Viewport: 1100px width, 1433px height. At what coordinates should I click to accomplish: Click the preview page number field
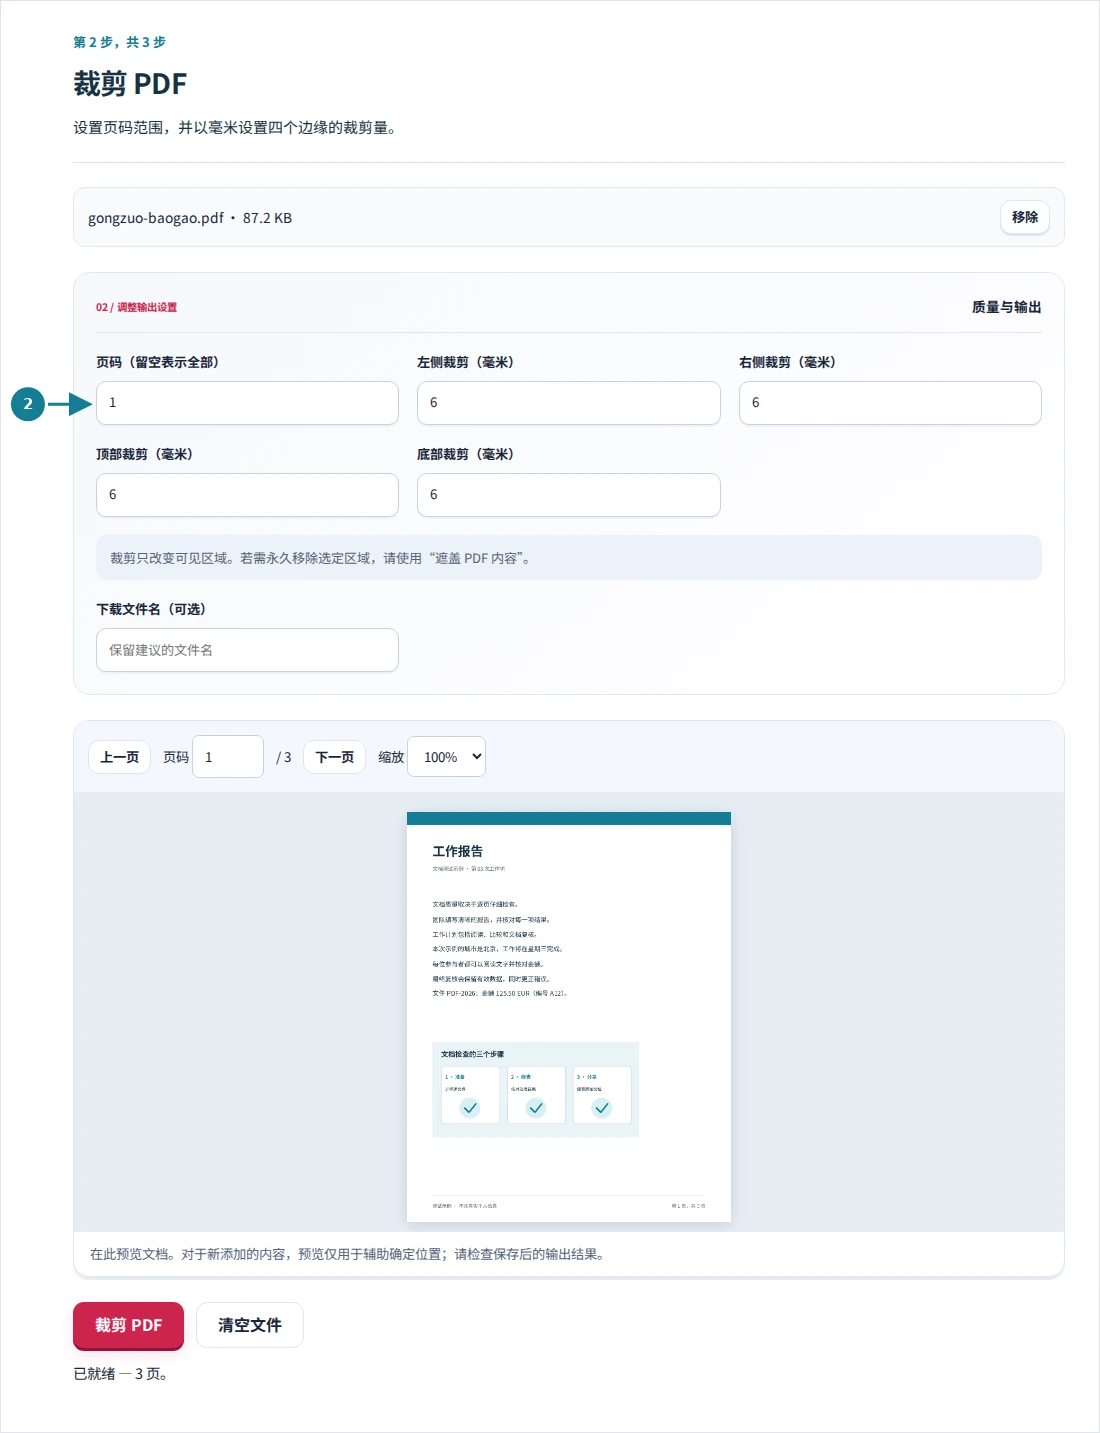228,757
